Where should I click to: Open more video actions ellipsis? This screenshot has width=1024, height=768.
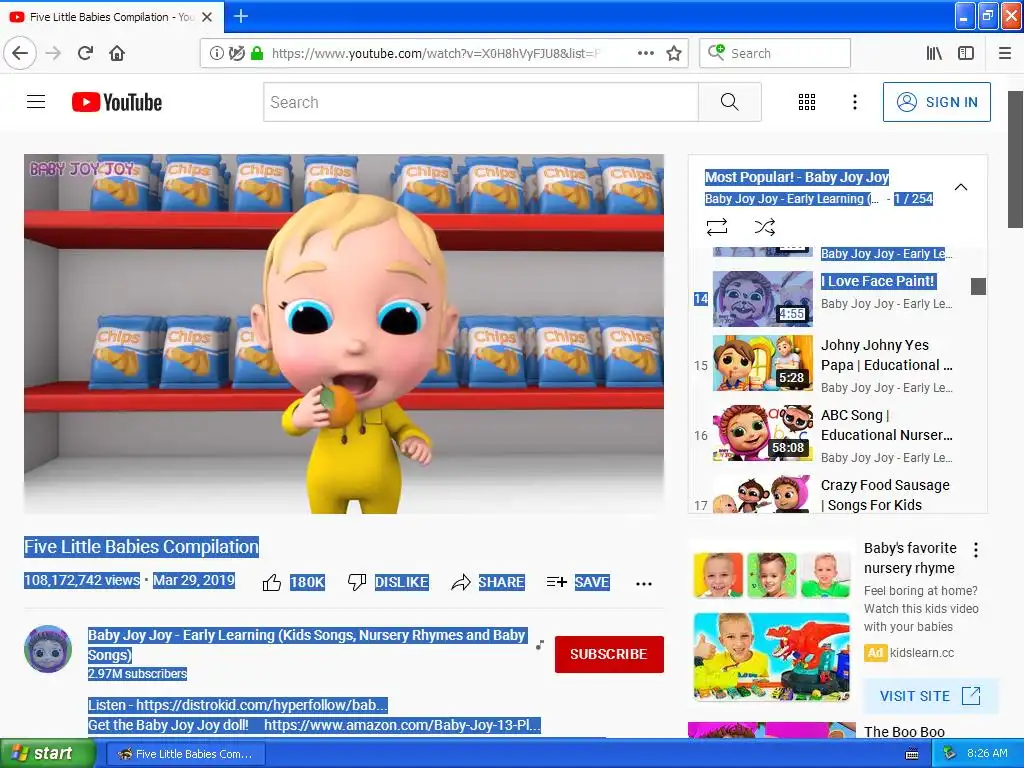point(644,584)
